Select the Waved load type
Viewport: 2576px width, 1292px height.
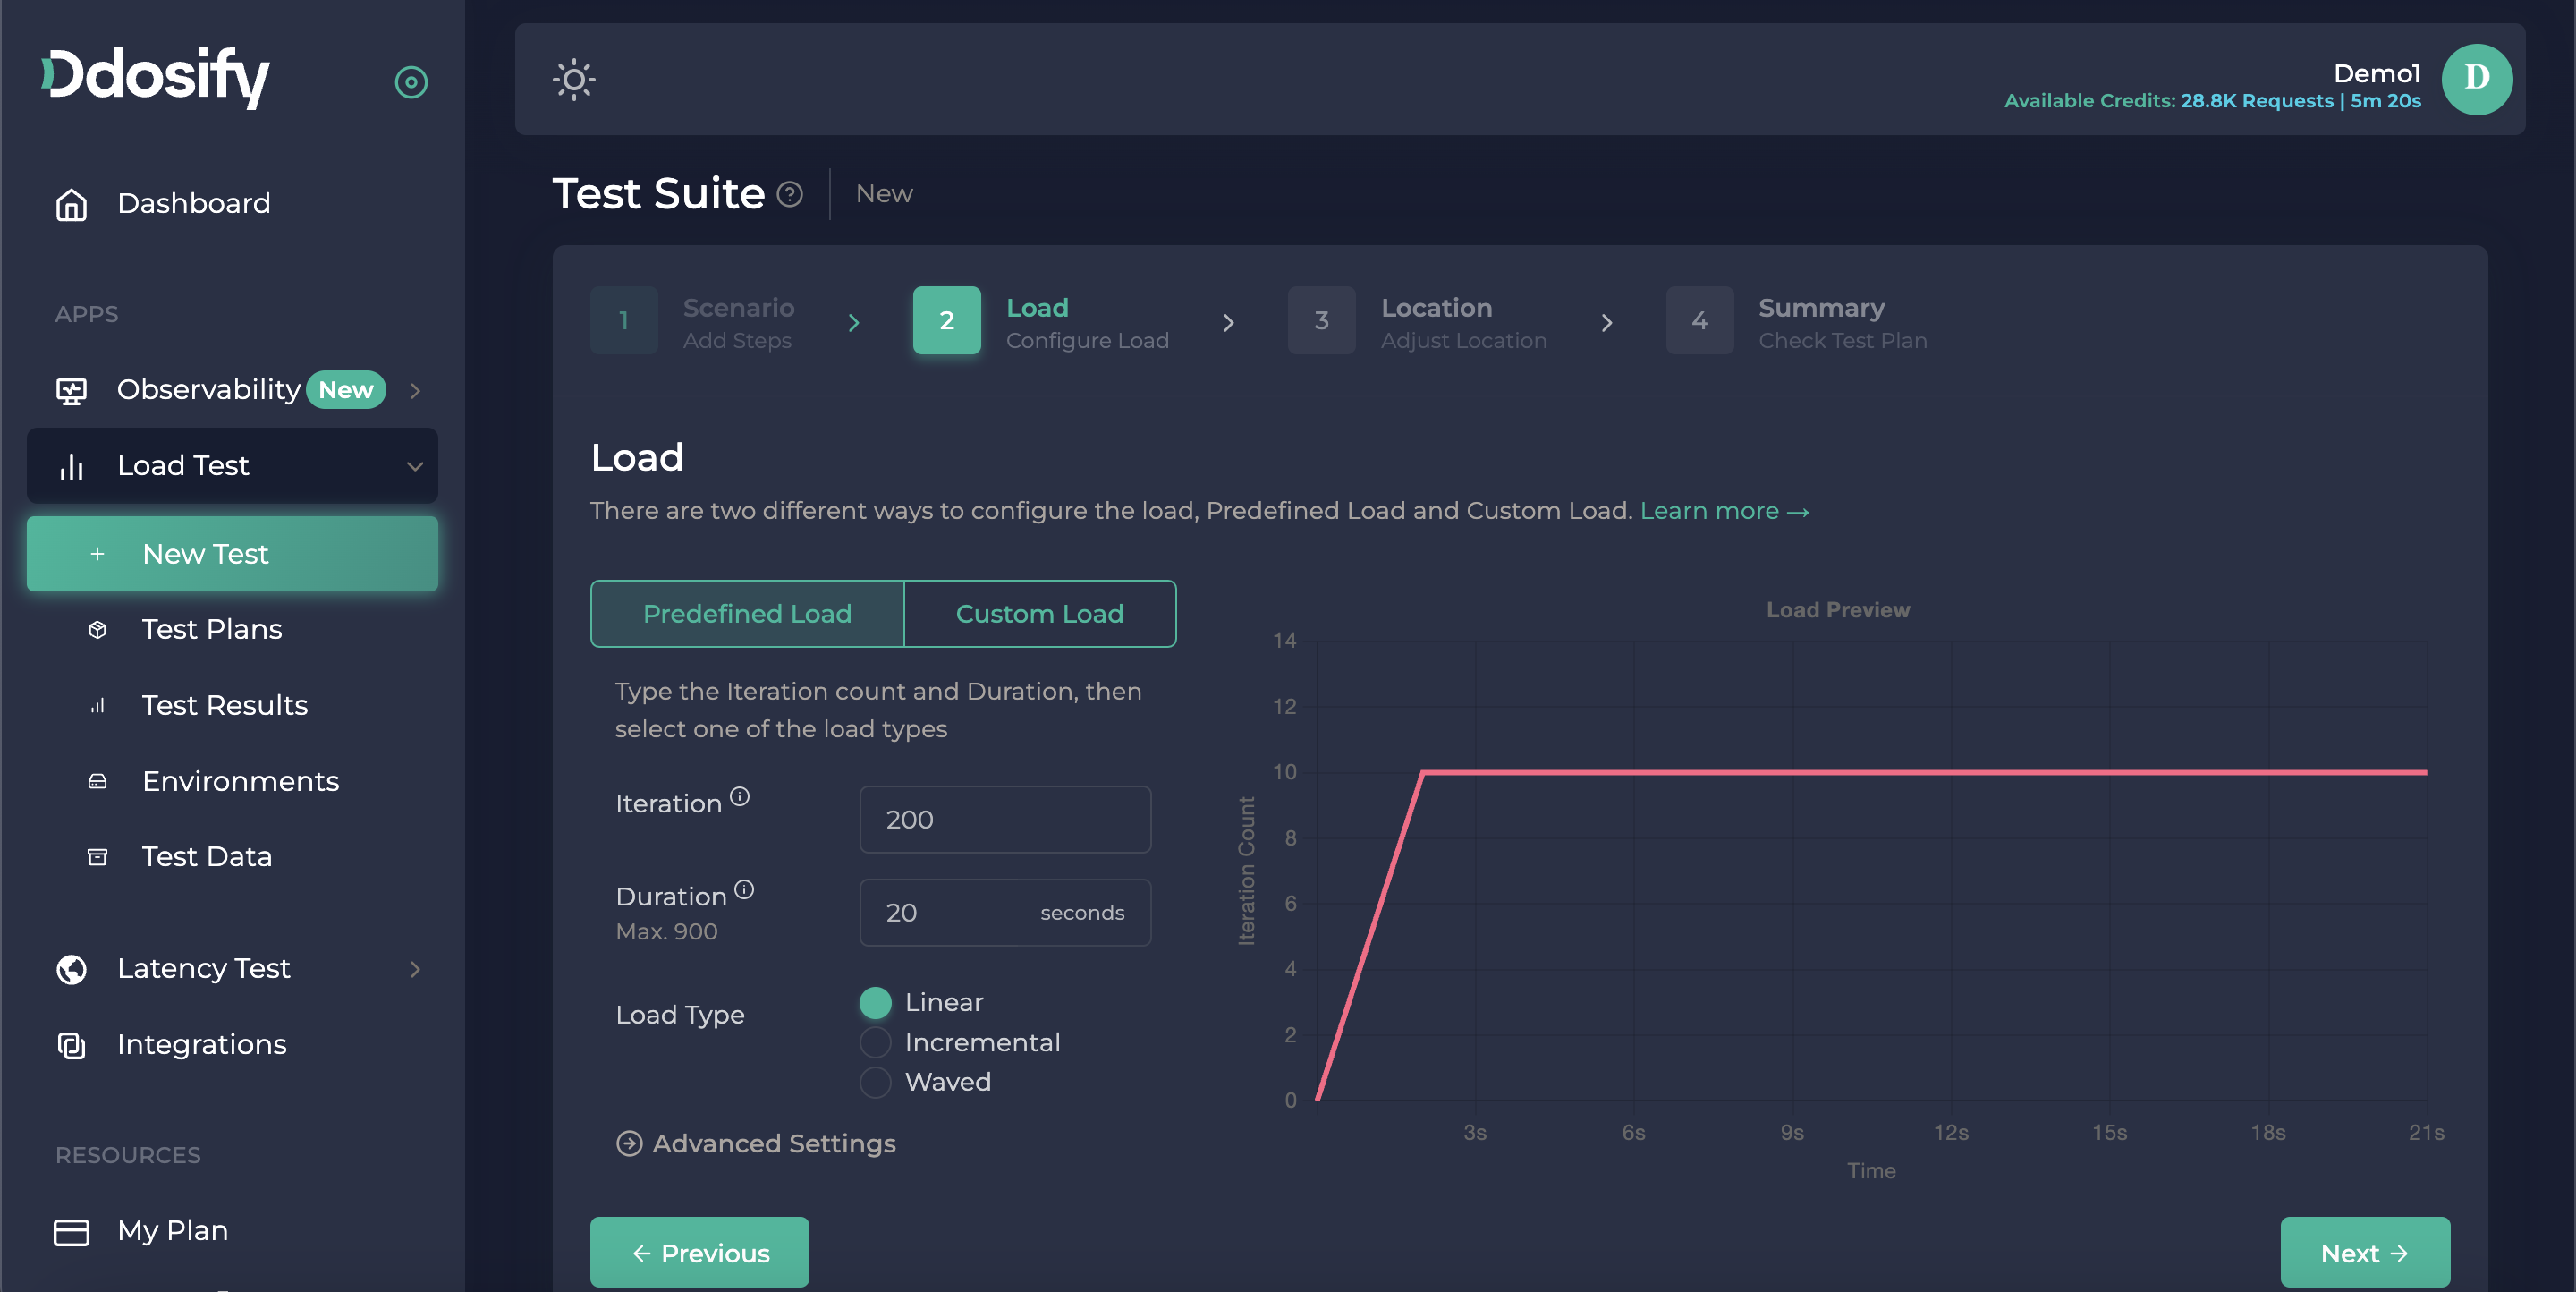(x=875, y=1082)
